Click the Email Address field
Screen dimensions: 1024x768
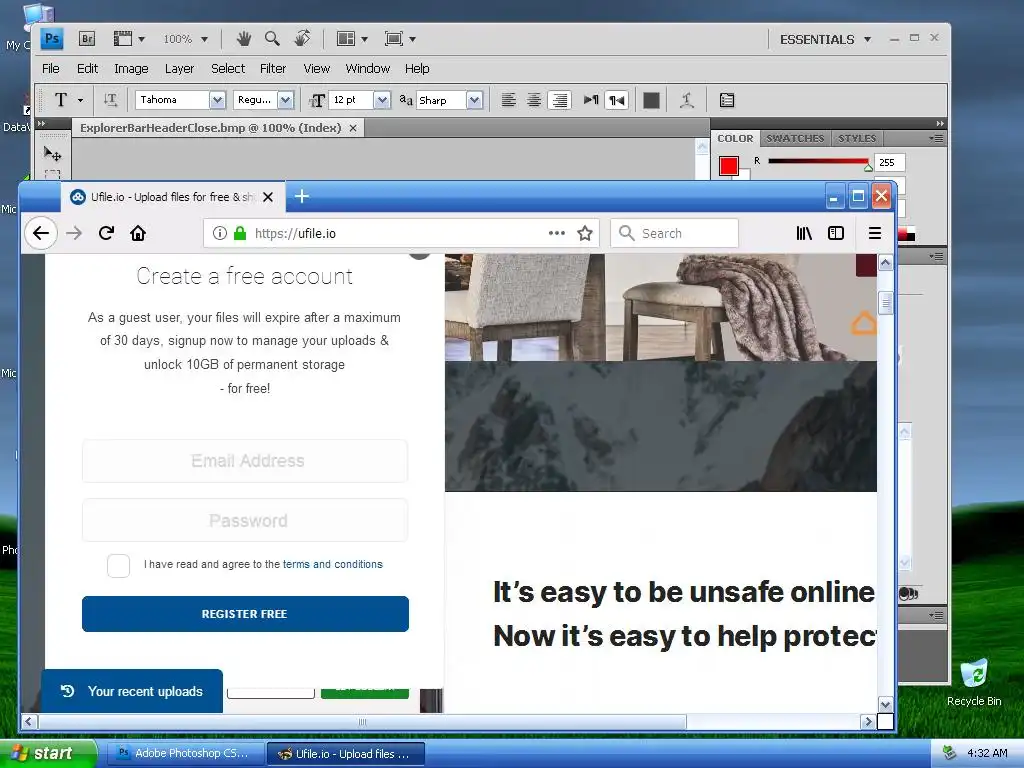245,461
